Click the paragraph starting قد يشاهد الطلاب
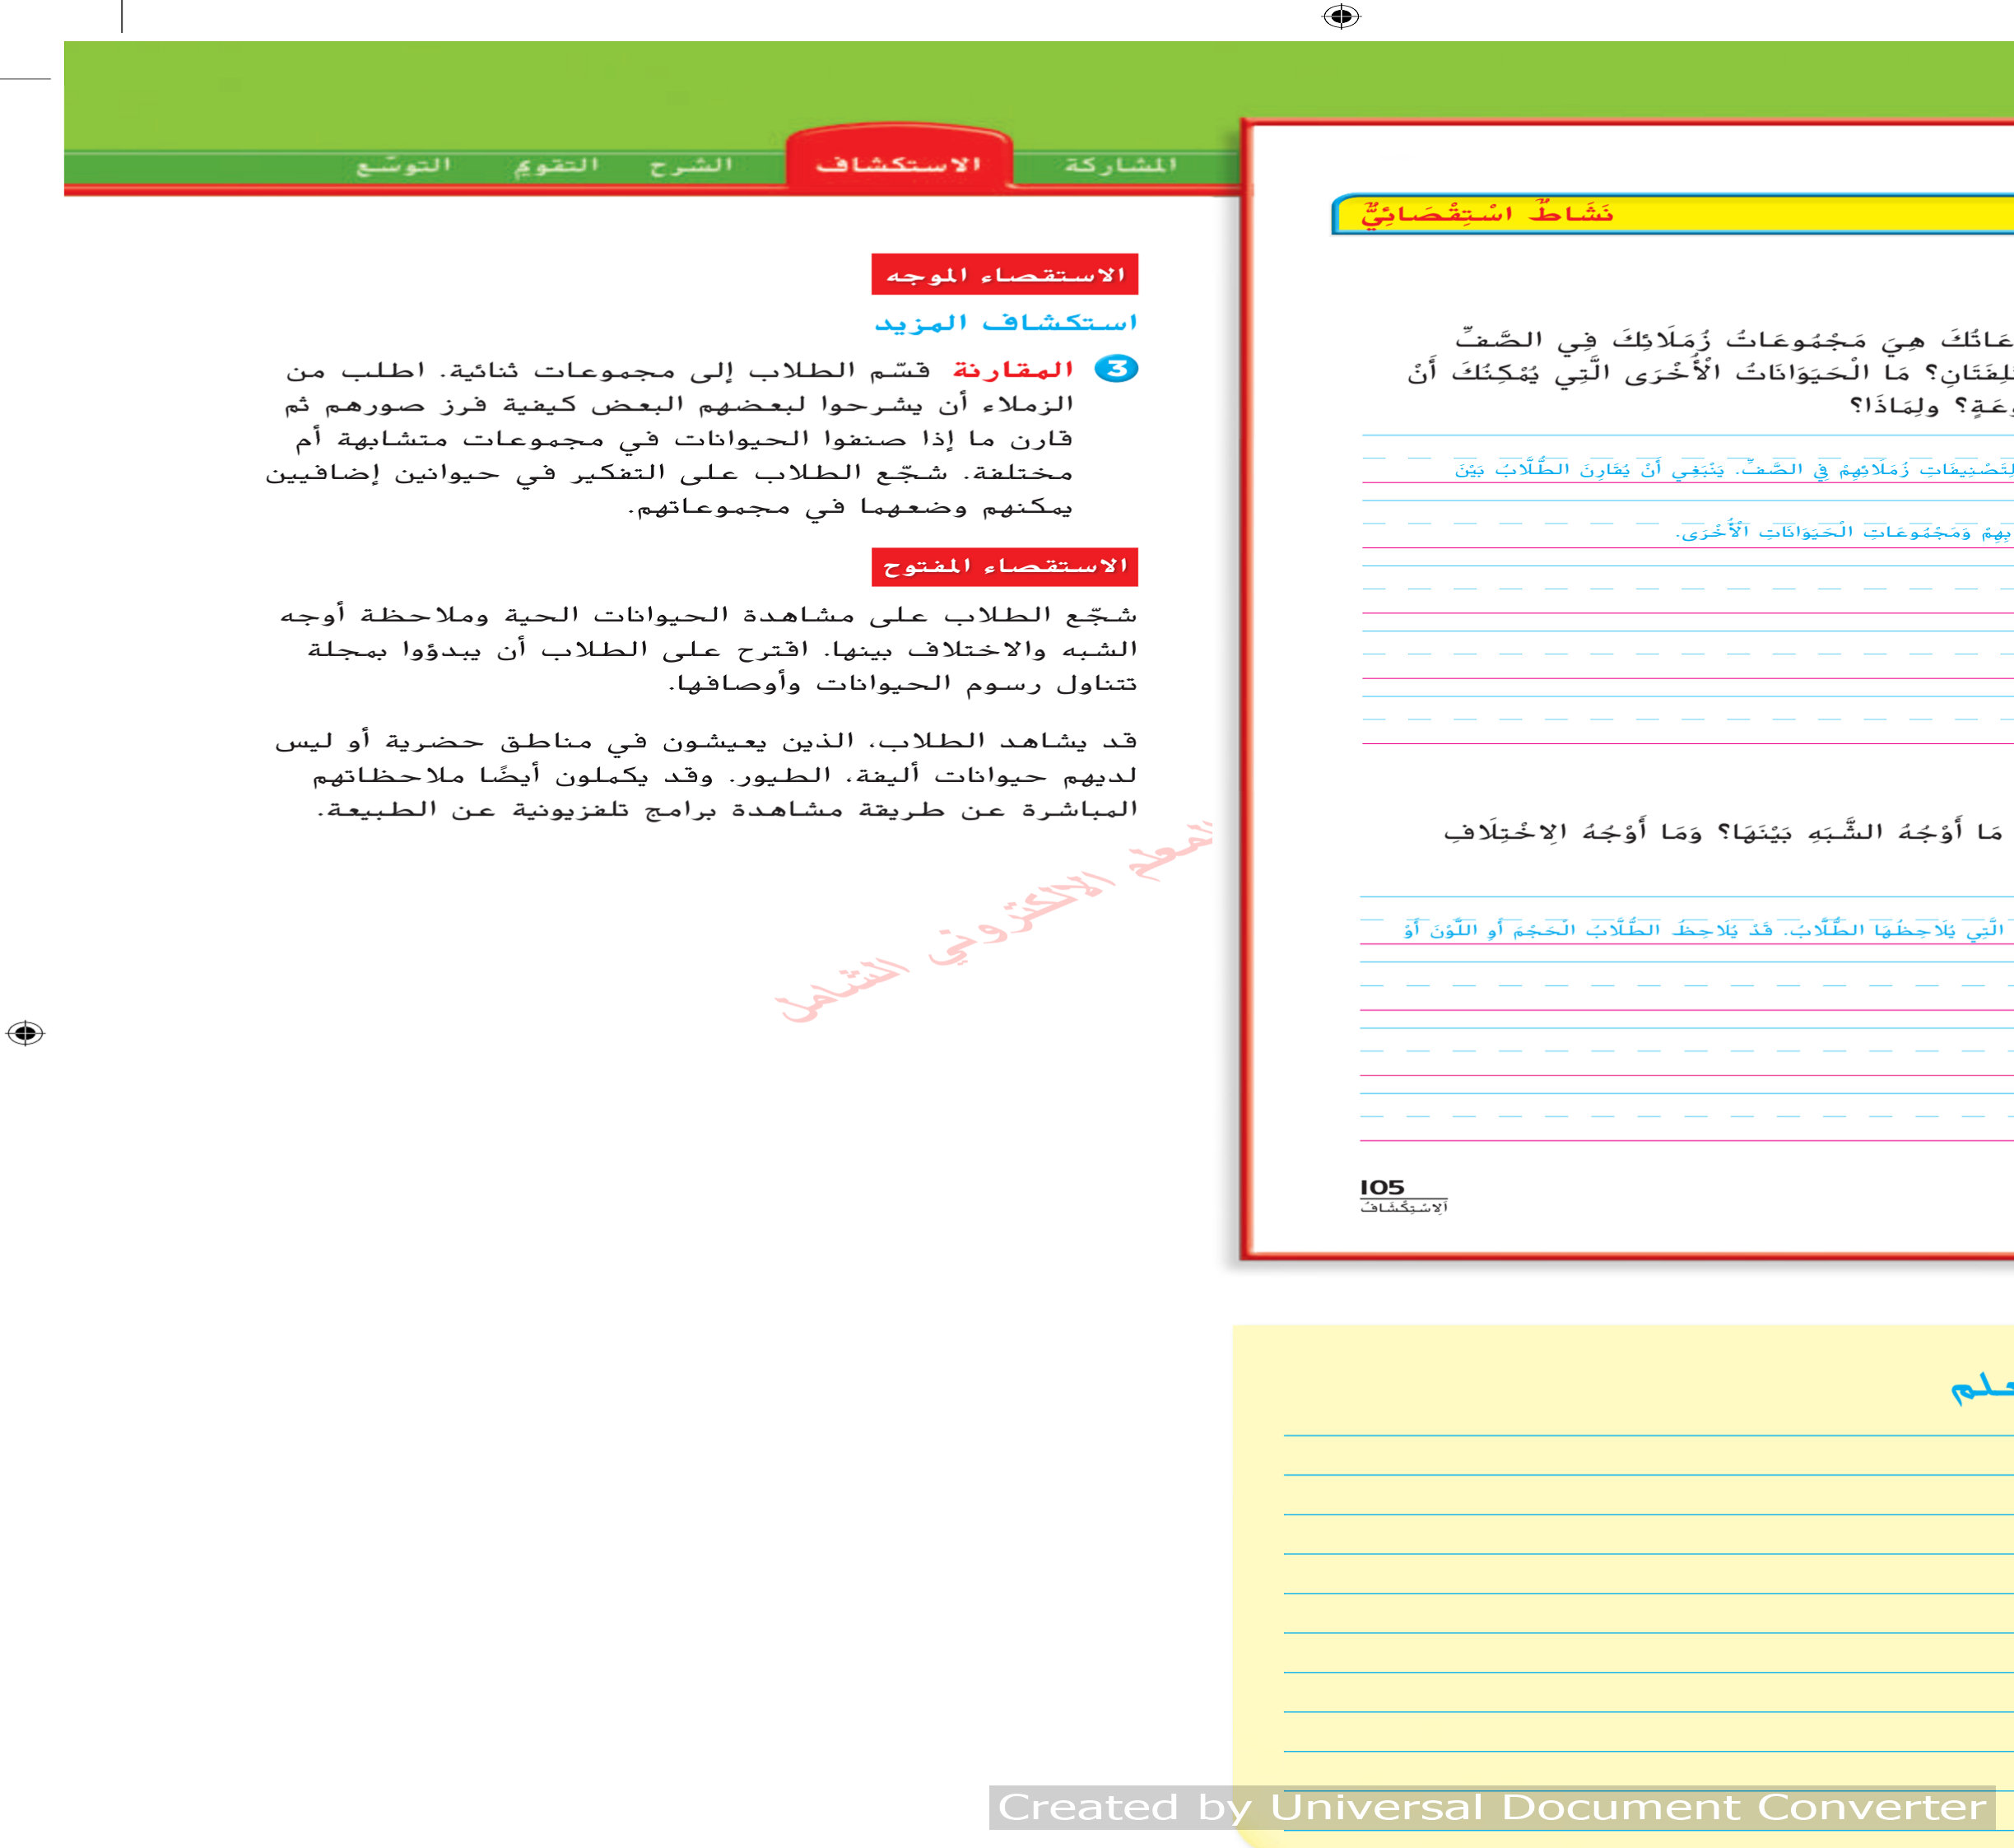This screenshot has height=1848, width=2014. point(706,775)
